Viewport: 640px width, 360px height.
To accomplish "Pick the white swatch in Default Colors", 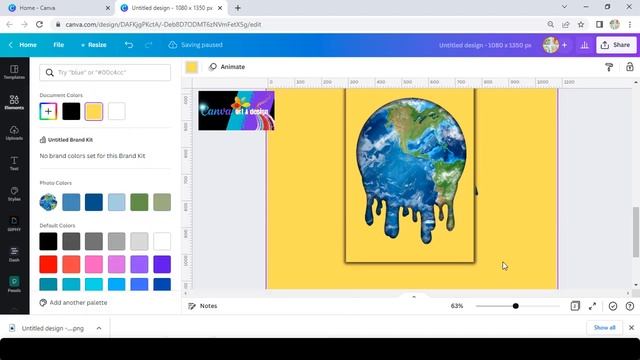I will pos(162,241).
